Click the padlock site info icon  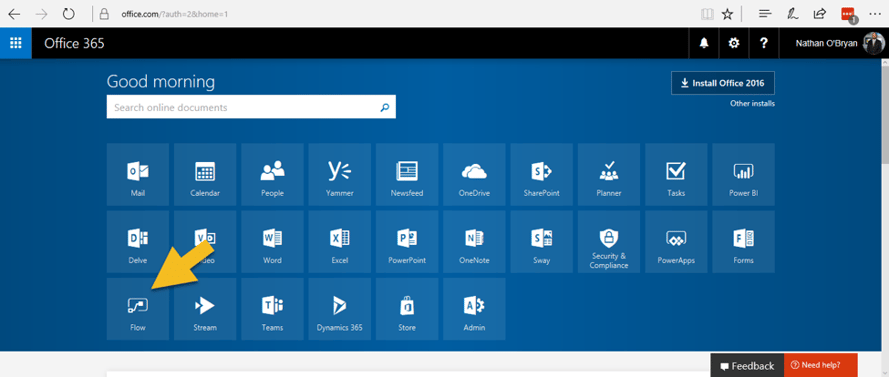[x=104, y=14]
